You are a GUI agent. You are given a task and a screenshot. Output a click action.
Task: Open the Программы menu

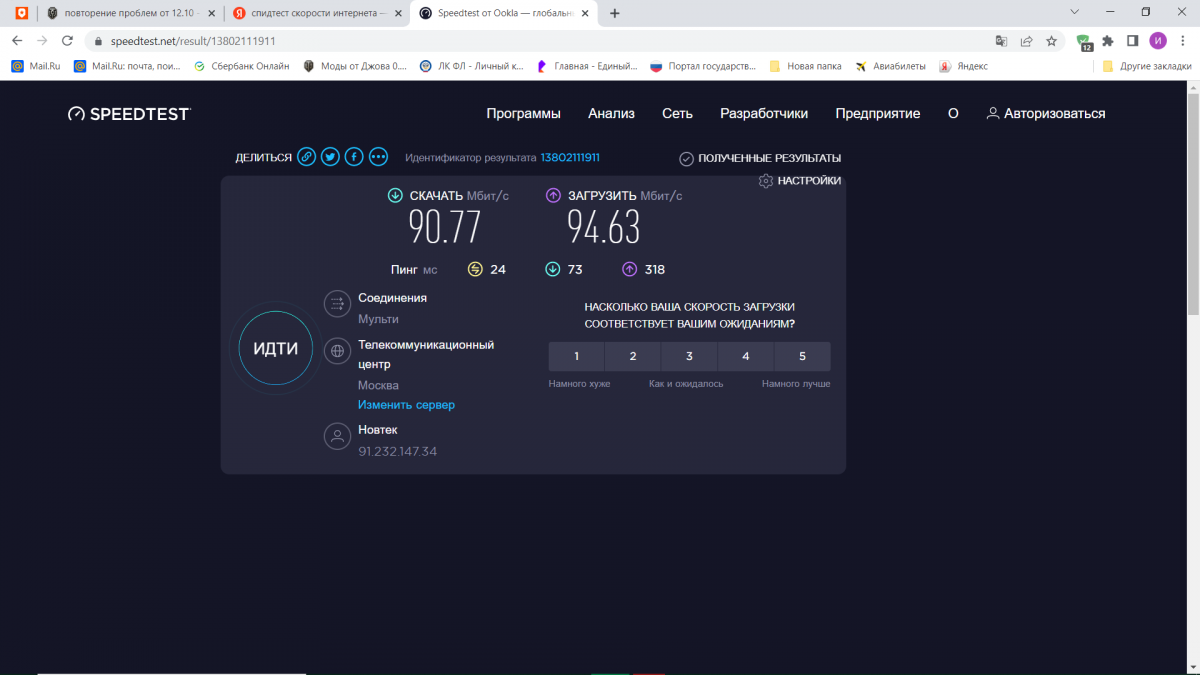pos(523,114)
